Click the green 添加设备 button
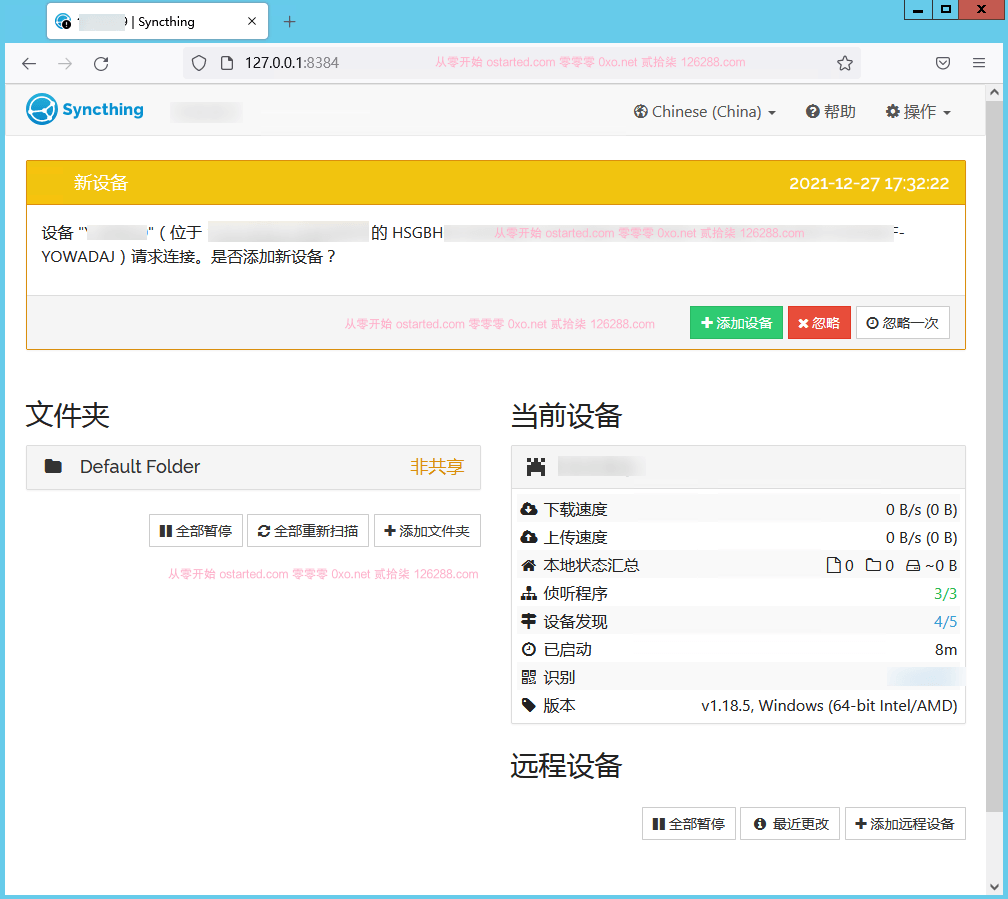Screen dimensions: 1008x899 point(736,323)
